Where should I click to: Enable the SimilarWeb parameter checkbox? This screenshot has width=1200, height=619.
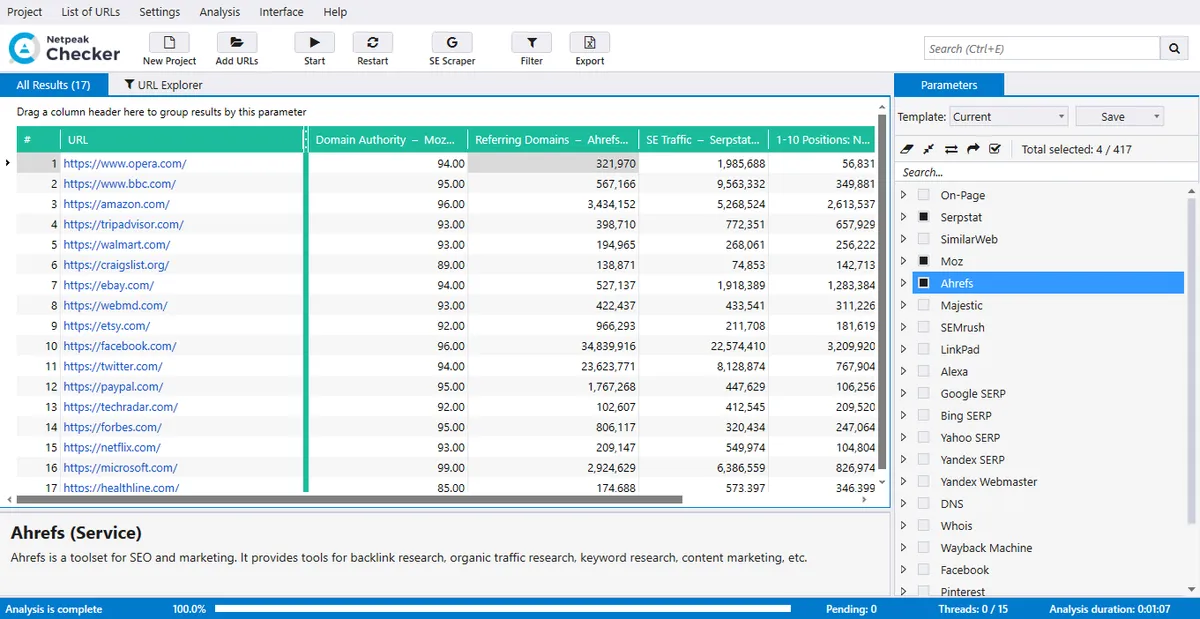point(923,240)
